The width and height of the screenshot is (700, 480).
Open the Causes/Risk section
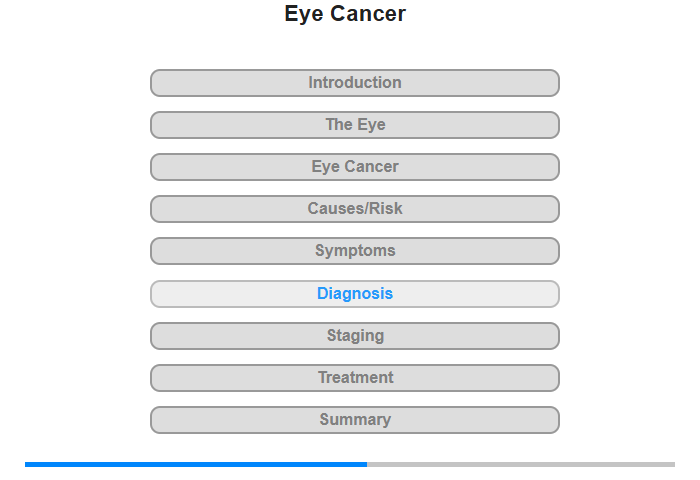(x=355, y=209)
